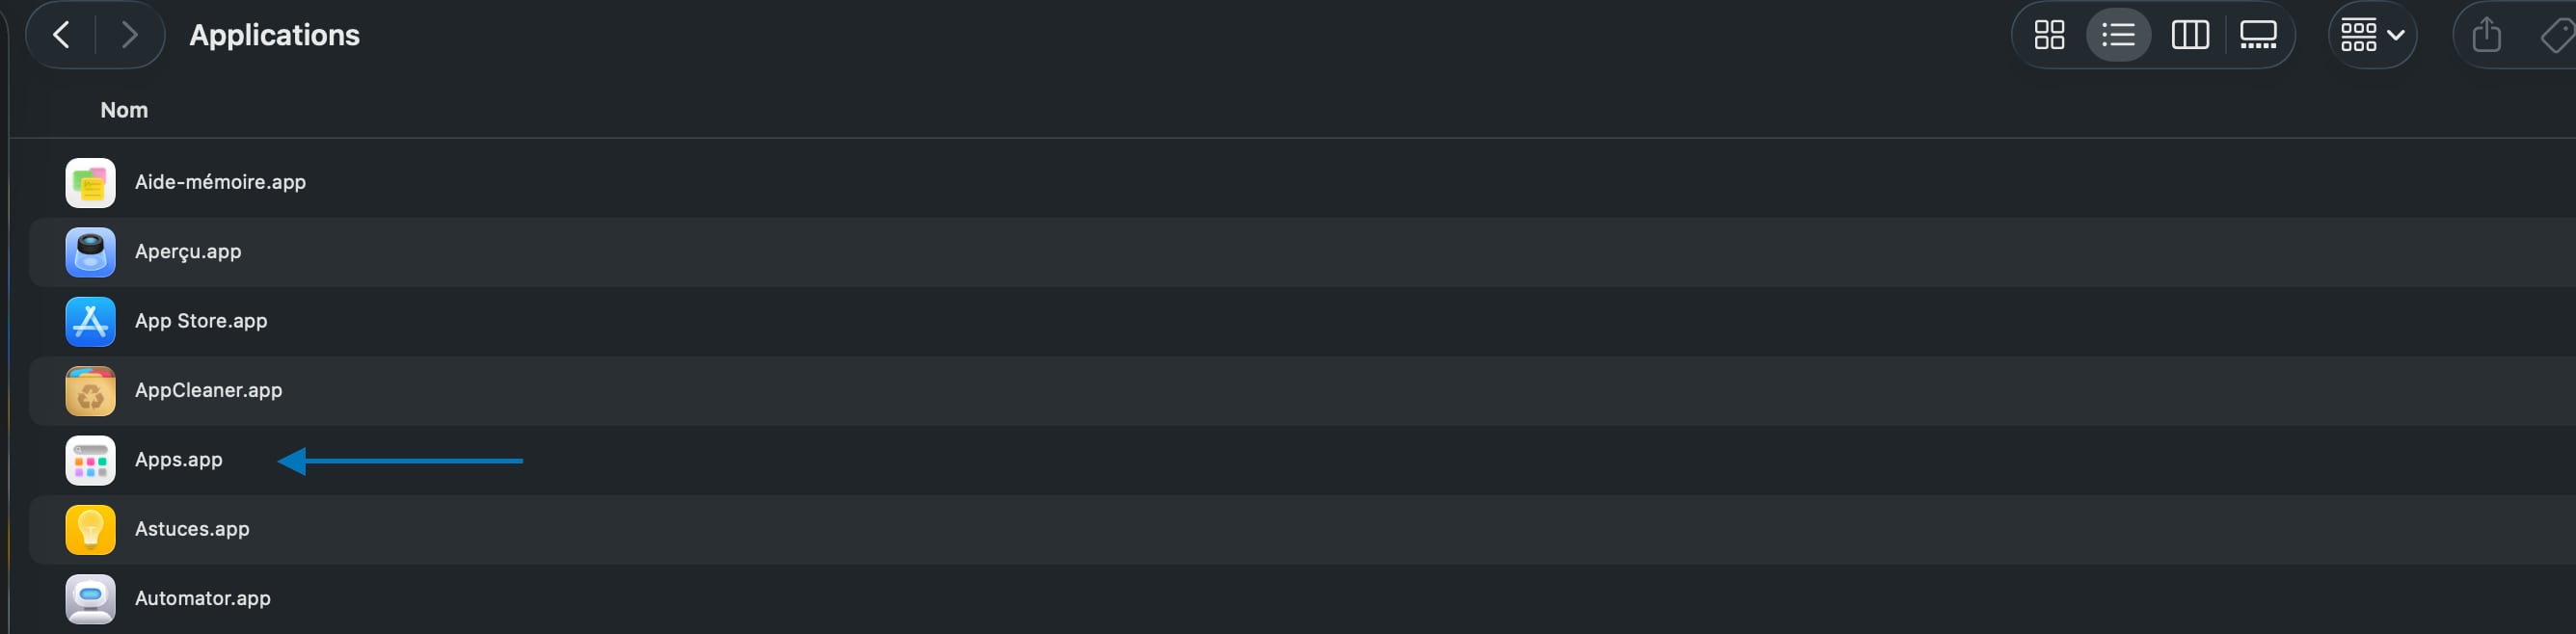Go back to previous folder
The image size is (2576, 634).
tap(62, 36)
